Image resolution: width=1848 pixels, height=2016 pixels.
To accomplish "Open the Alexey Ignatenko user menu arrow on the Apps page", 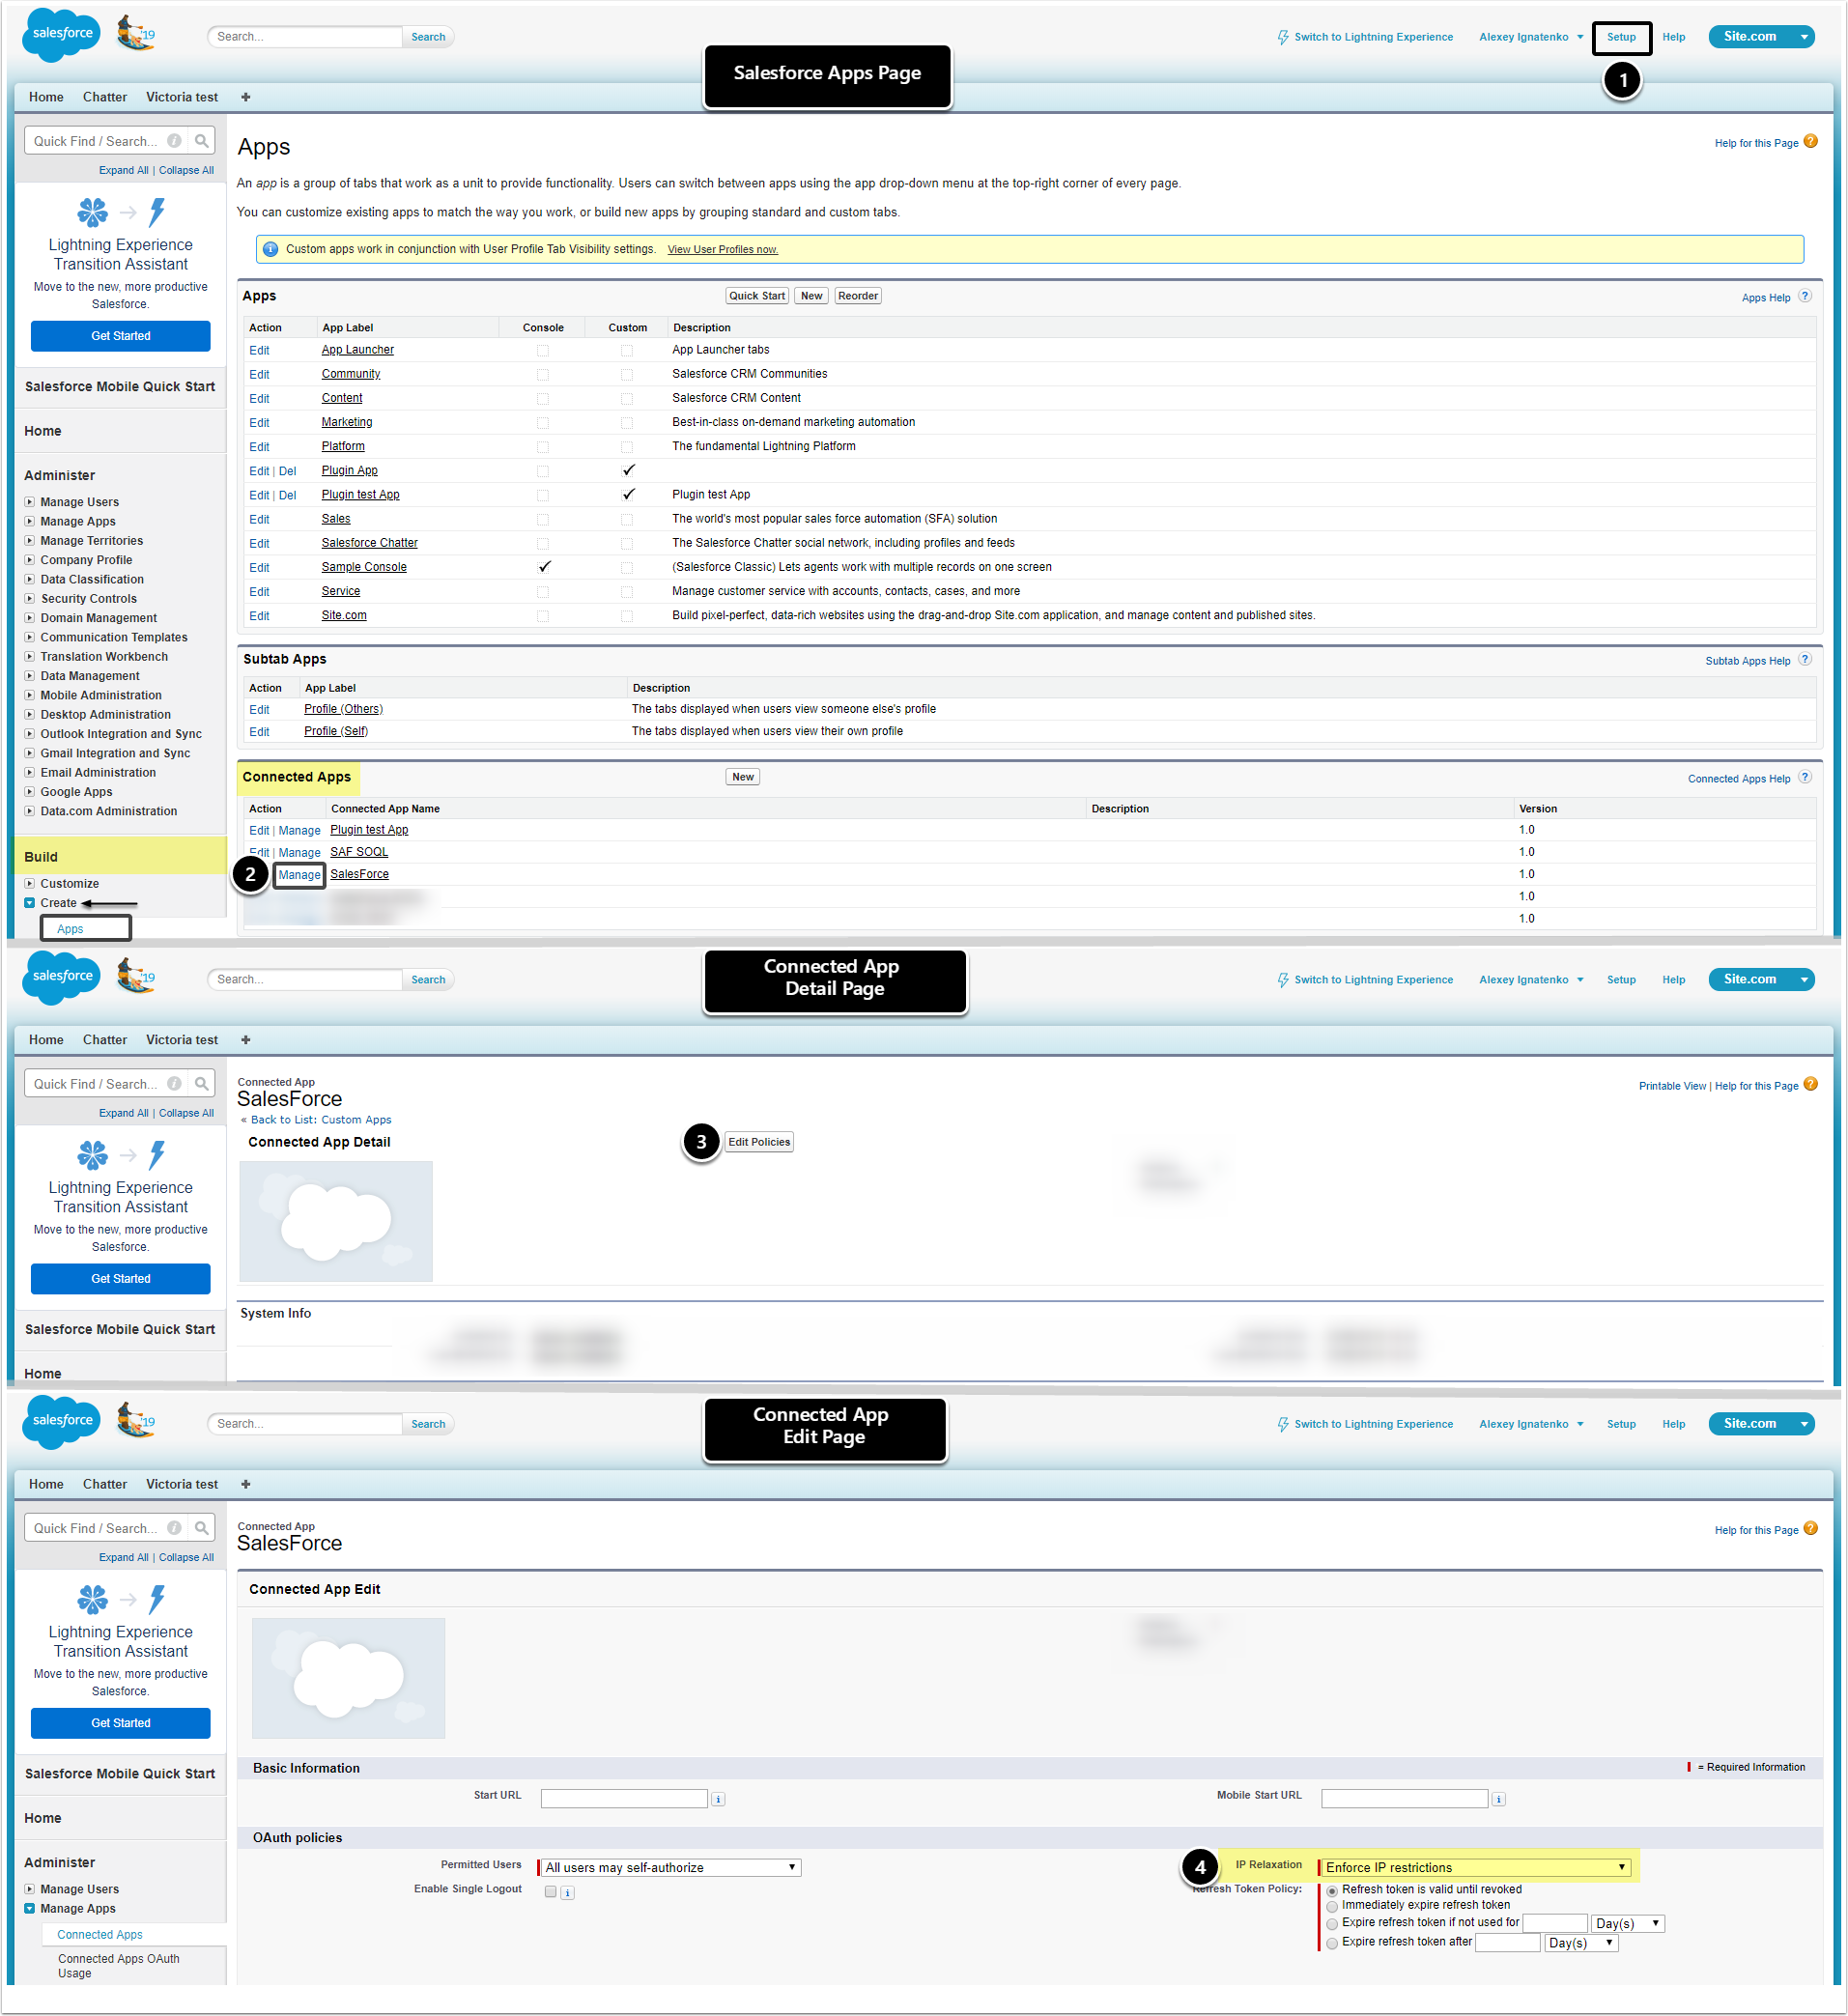I will tap(1580, 37).
